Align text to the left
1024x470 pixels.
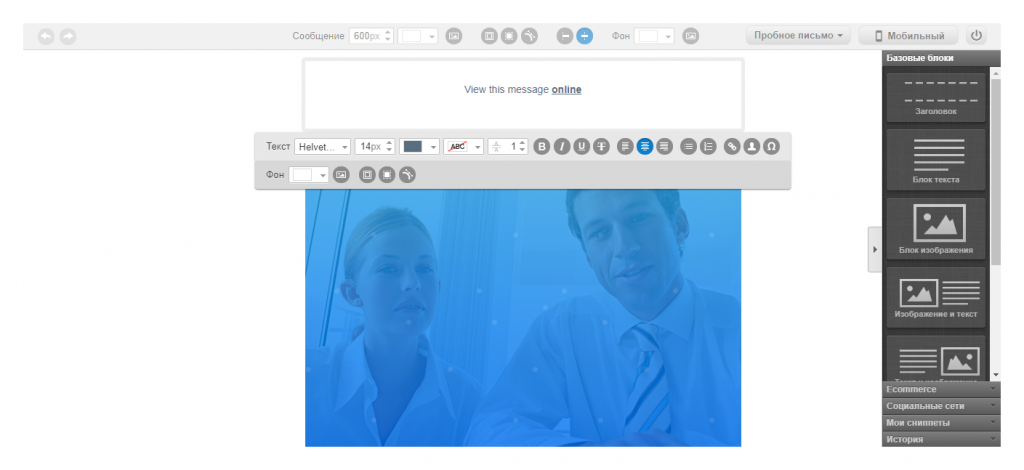(x=626, y=146)
